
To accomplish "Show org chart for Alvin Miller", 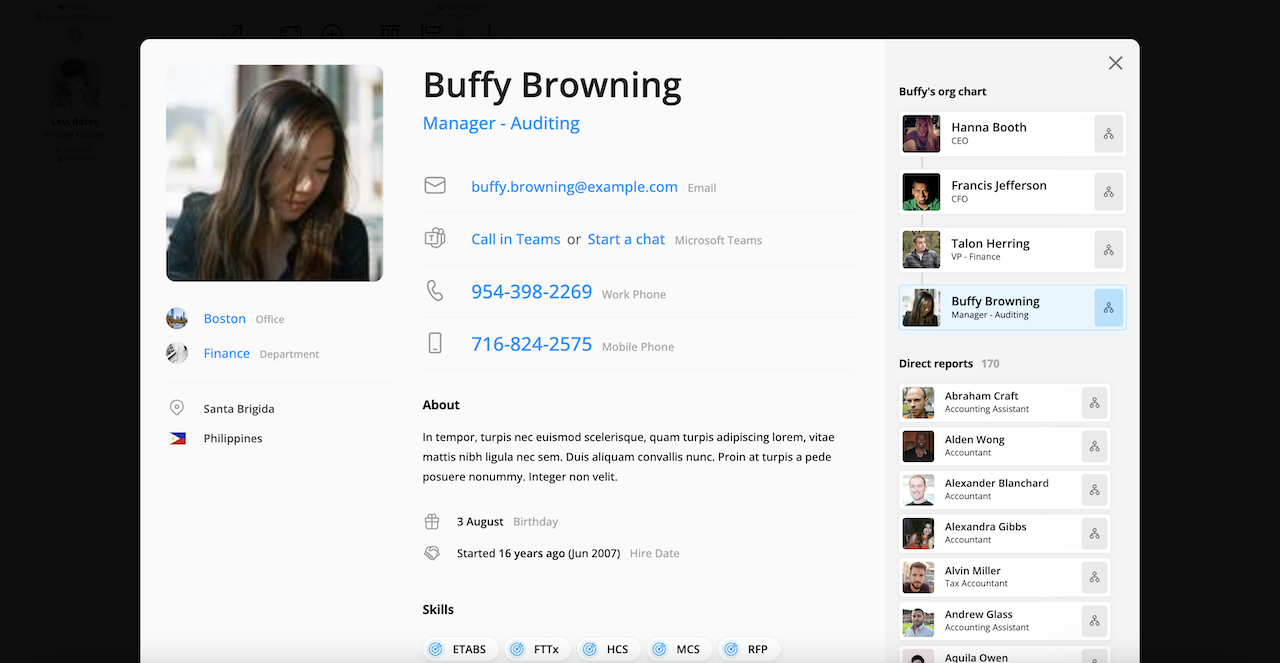I will pos(1095,577).
